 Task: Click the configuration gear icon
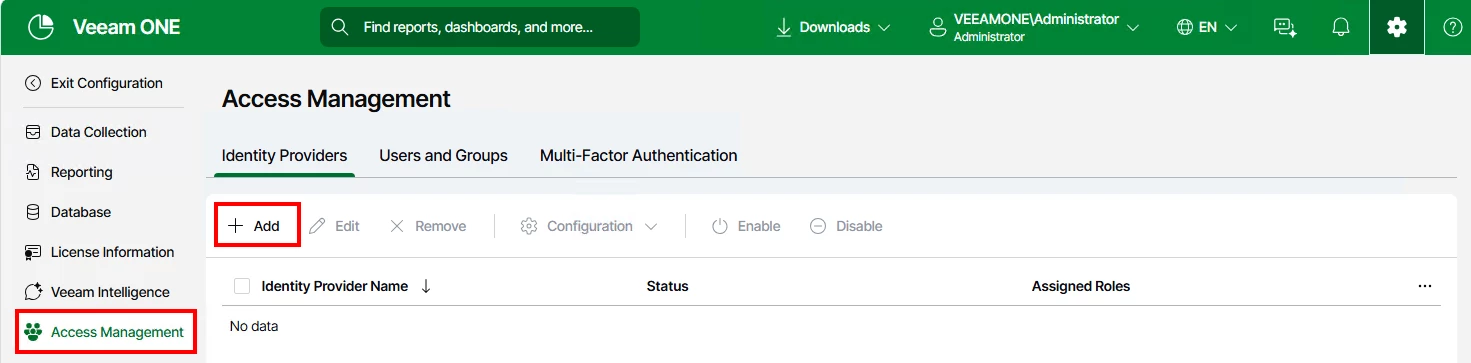[x=1397, y=28]
